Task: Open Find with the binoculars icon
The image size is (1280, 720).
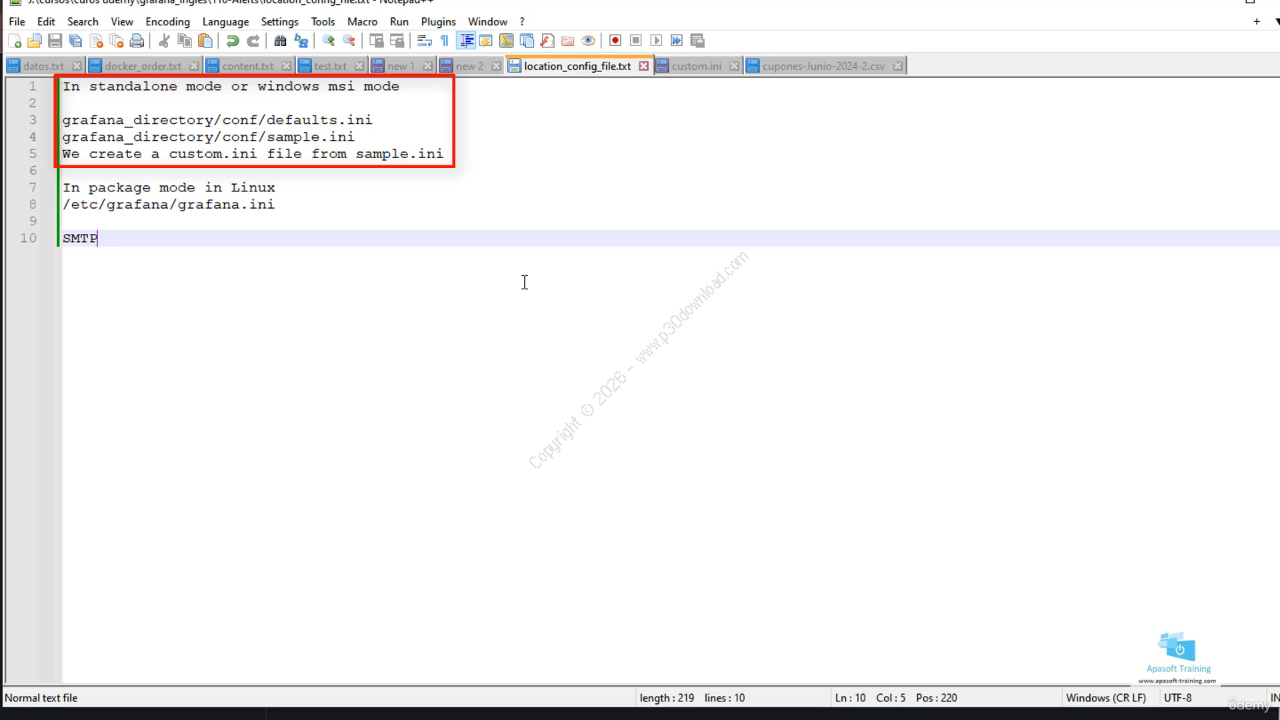Action: 280,41
